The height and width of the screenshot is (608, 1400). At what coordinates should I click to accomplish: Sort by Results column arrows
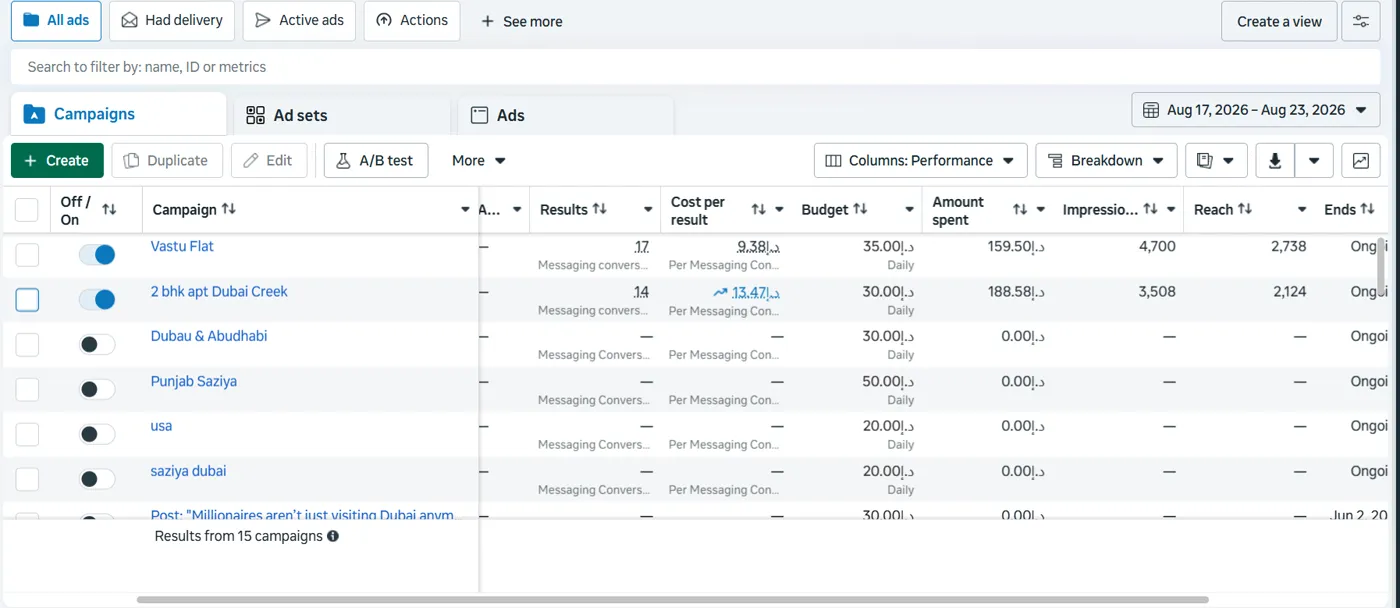pyautogui.click(x=600, y=209)
